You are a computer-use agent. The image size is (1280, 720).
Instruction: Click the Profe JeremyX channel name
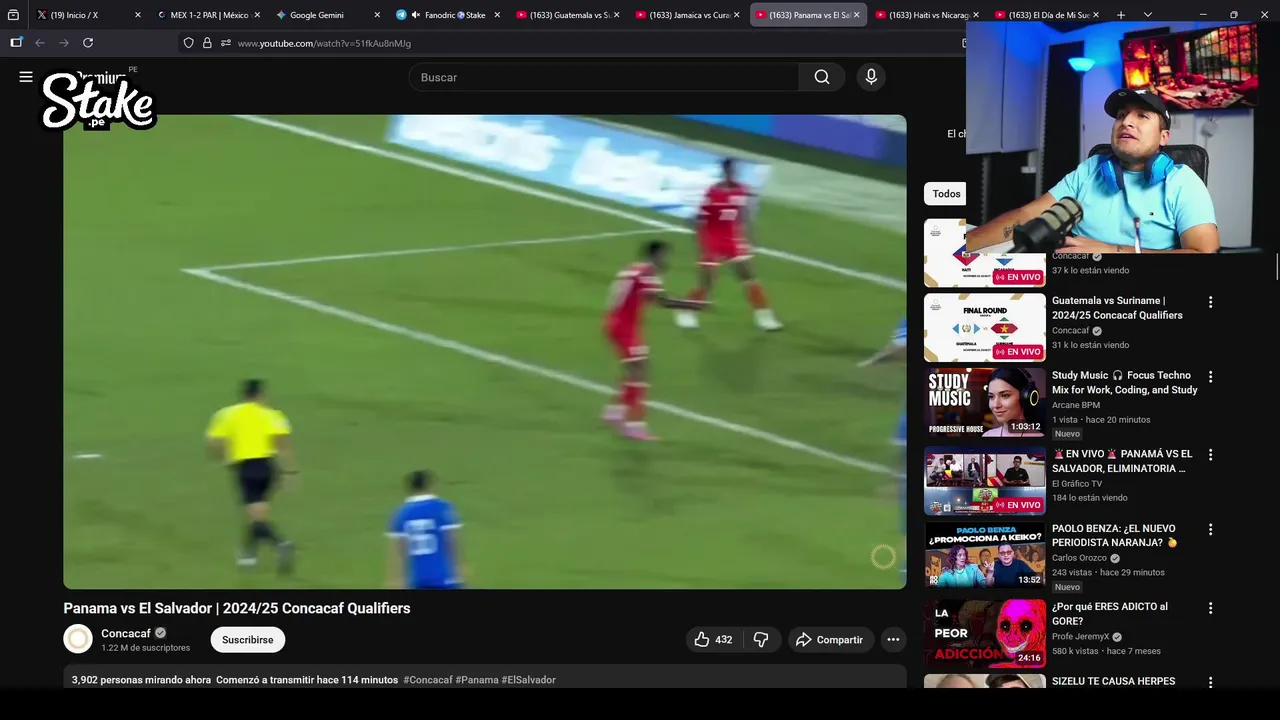pos(1080,636)
